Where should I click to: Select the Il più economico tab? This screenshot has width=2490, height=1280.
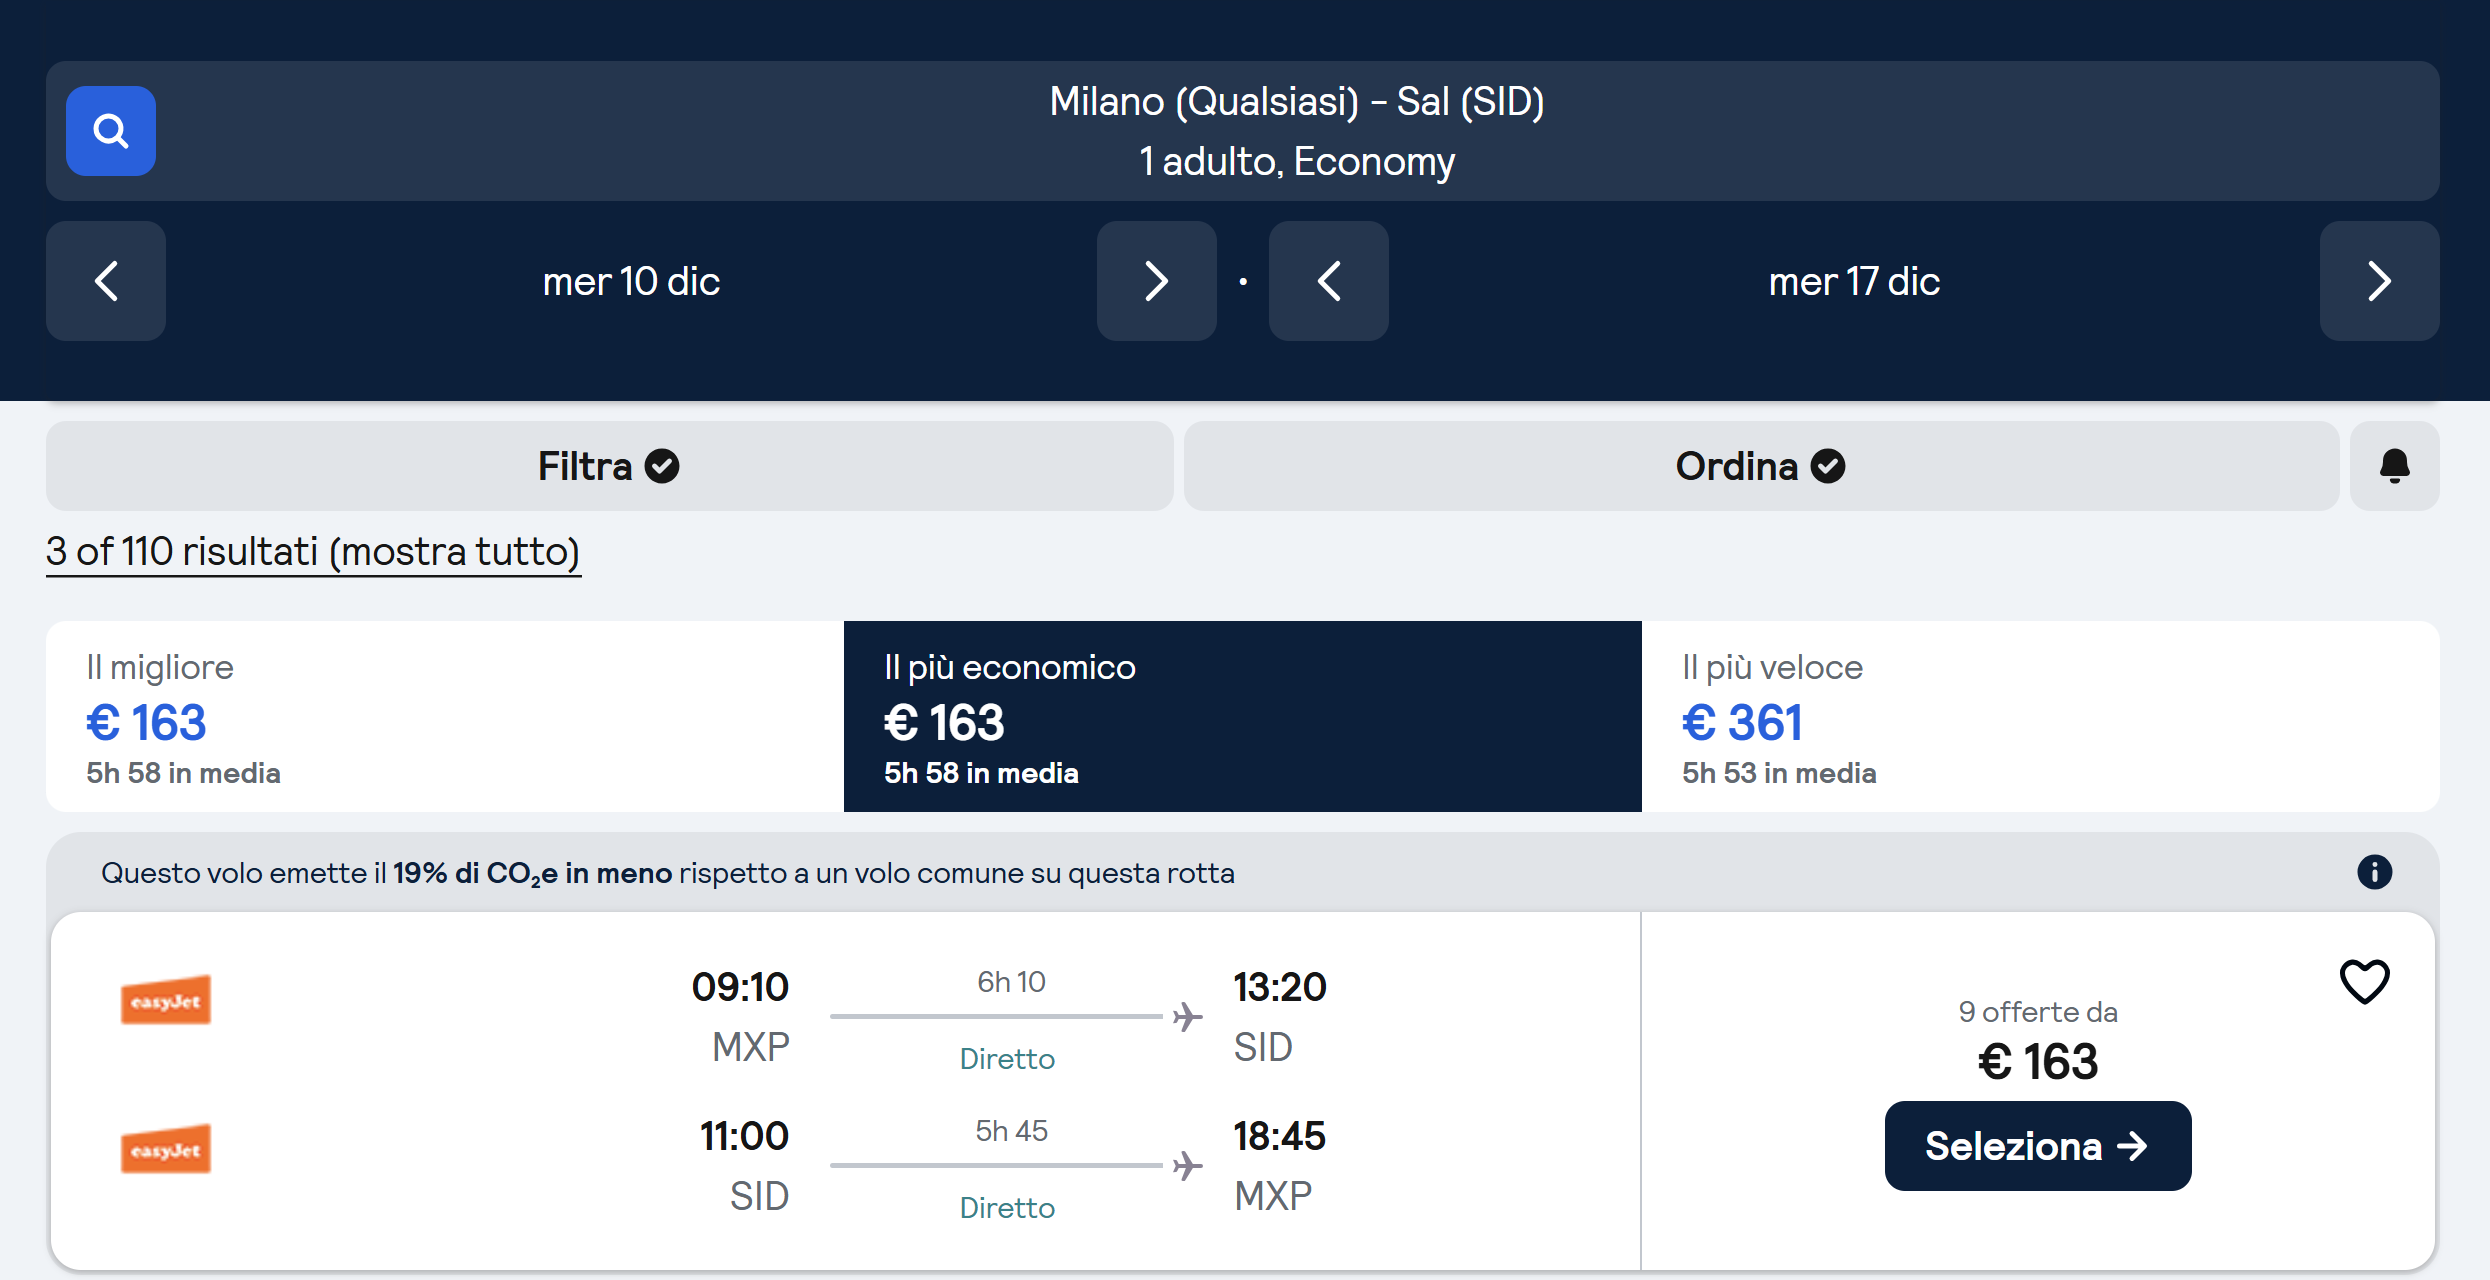click(1242, 716)
